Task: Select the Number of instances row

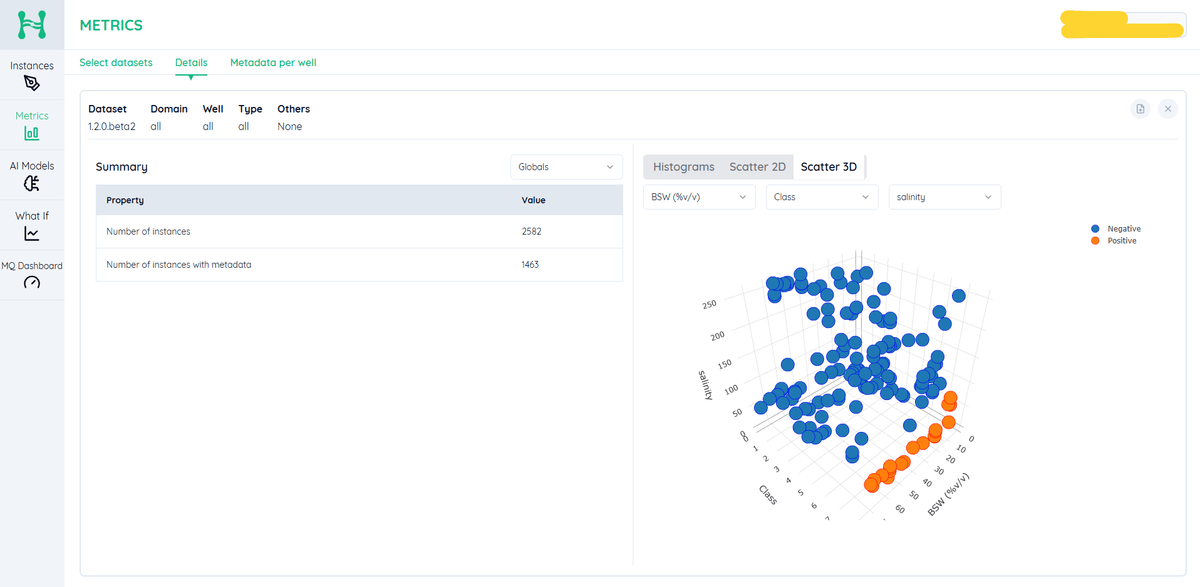Action: (359, 232)
